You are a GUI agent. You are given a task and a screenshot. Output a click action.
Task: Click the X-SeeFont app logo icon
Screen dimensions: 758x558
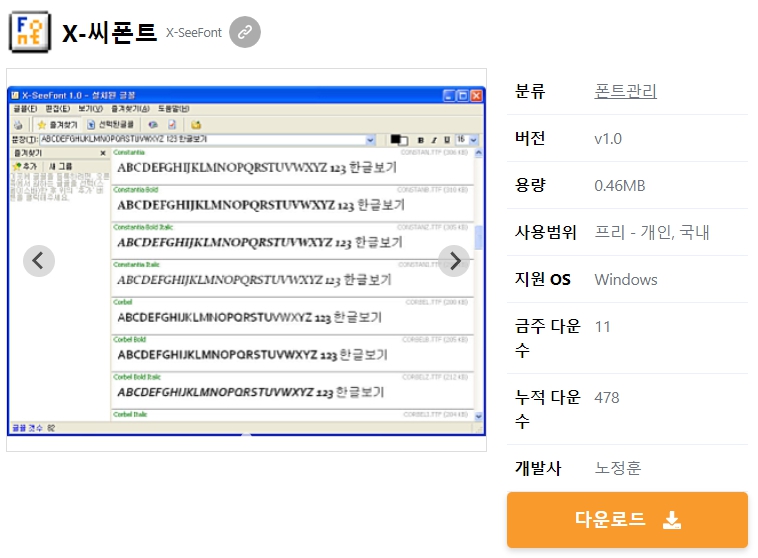30,32
